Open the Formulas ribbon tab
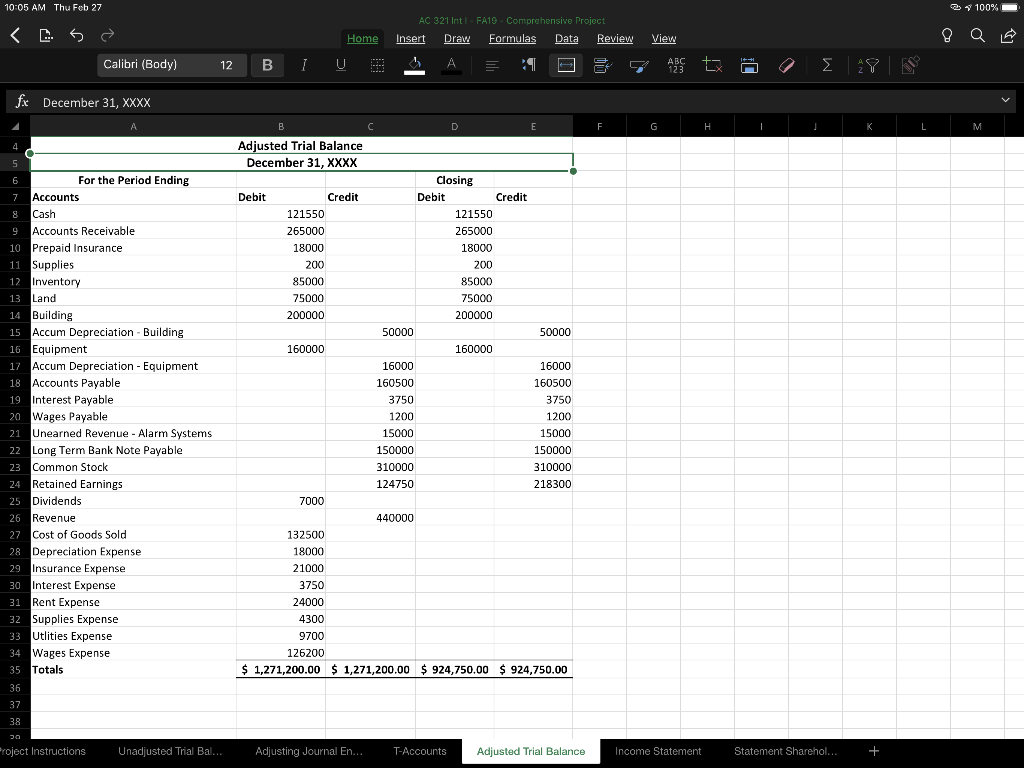 [512, 39]
